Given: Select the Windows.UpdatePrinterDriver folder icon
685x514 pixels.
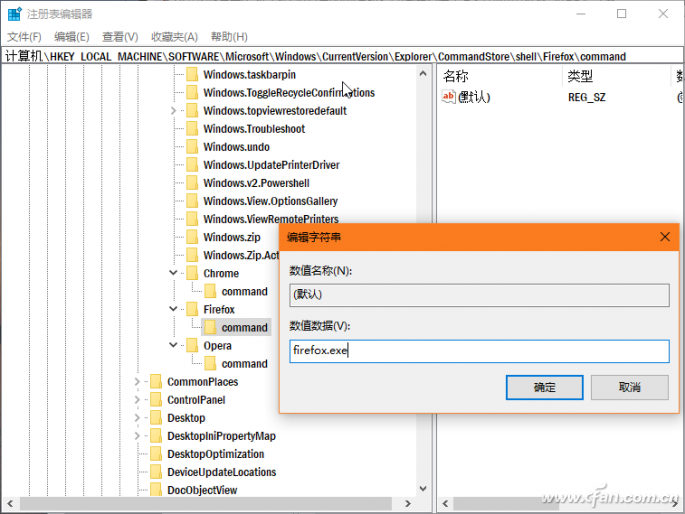Looking at the screenshot, I should coord(192,165).
